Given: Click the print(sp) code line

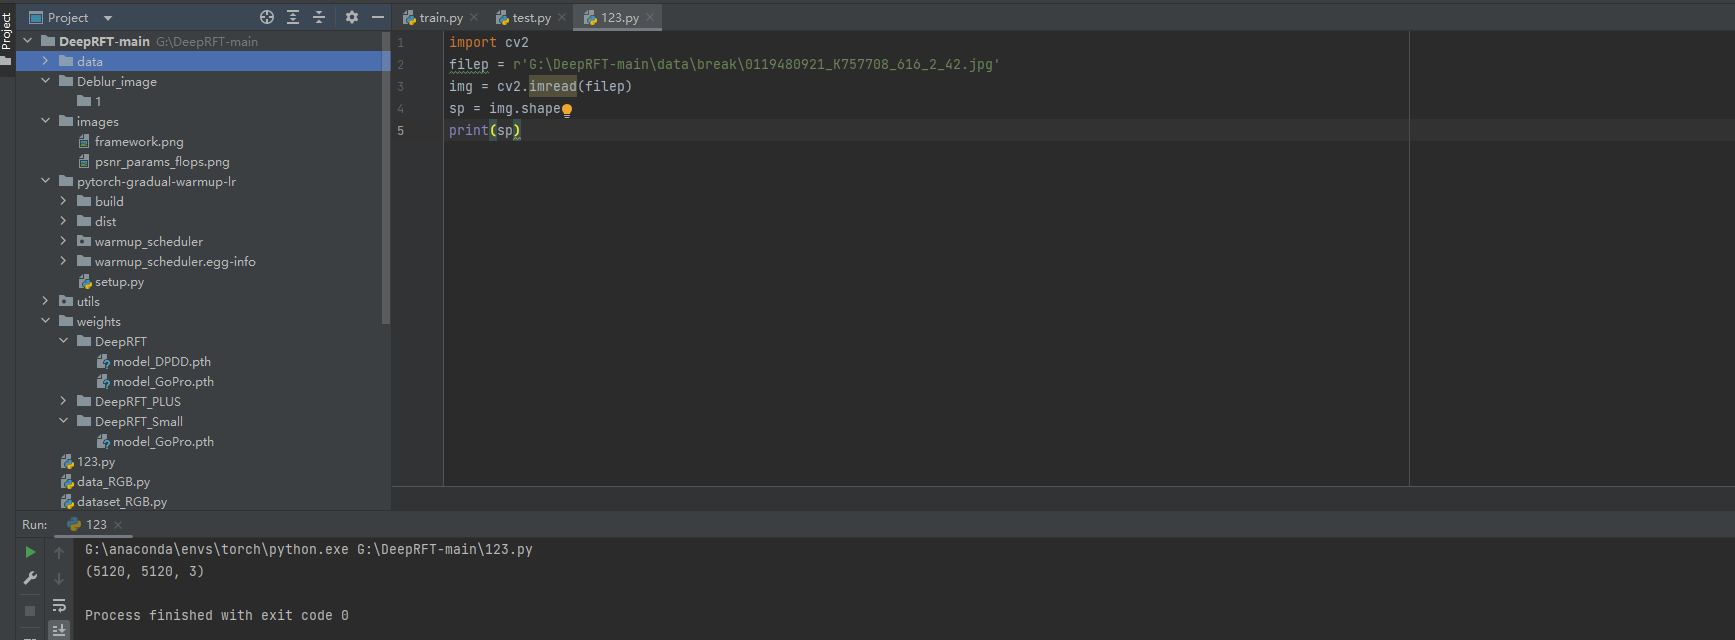Looking at the screenshot, I should click(x=485, y=131).
